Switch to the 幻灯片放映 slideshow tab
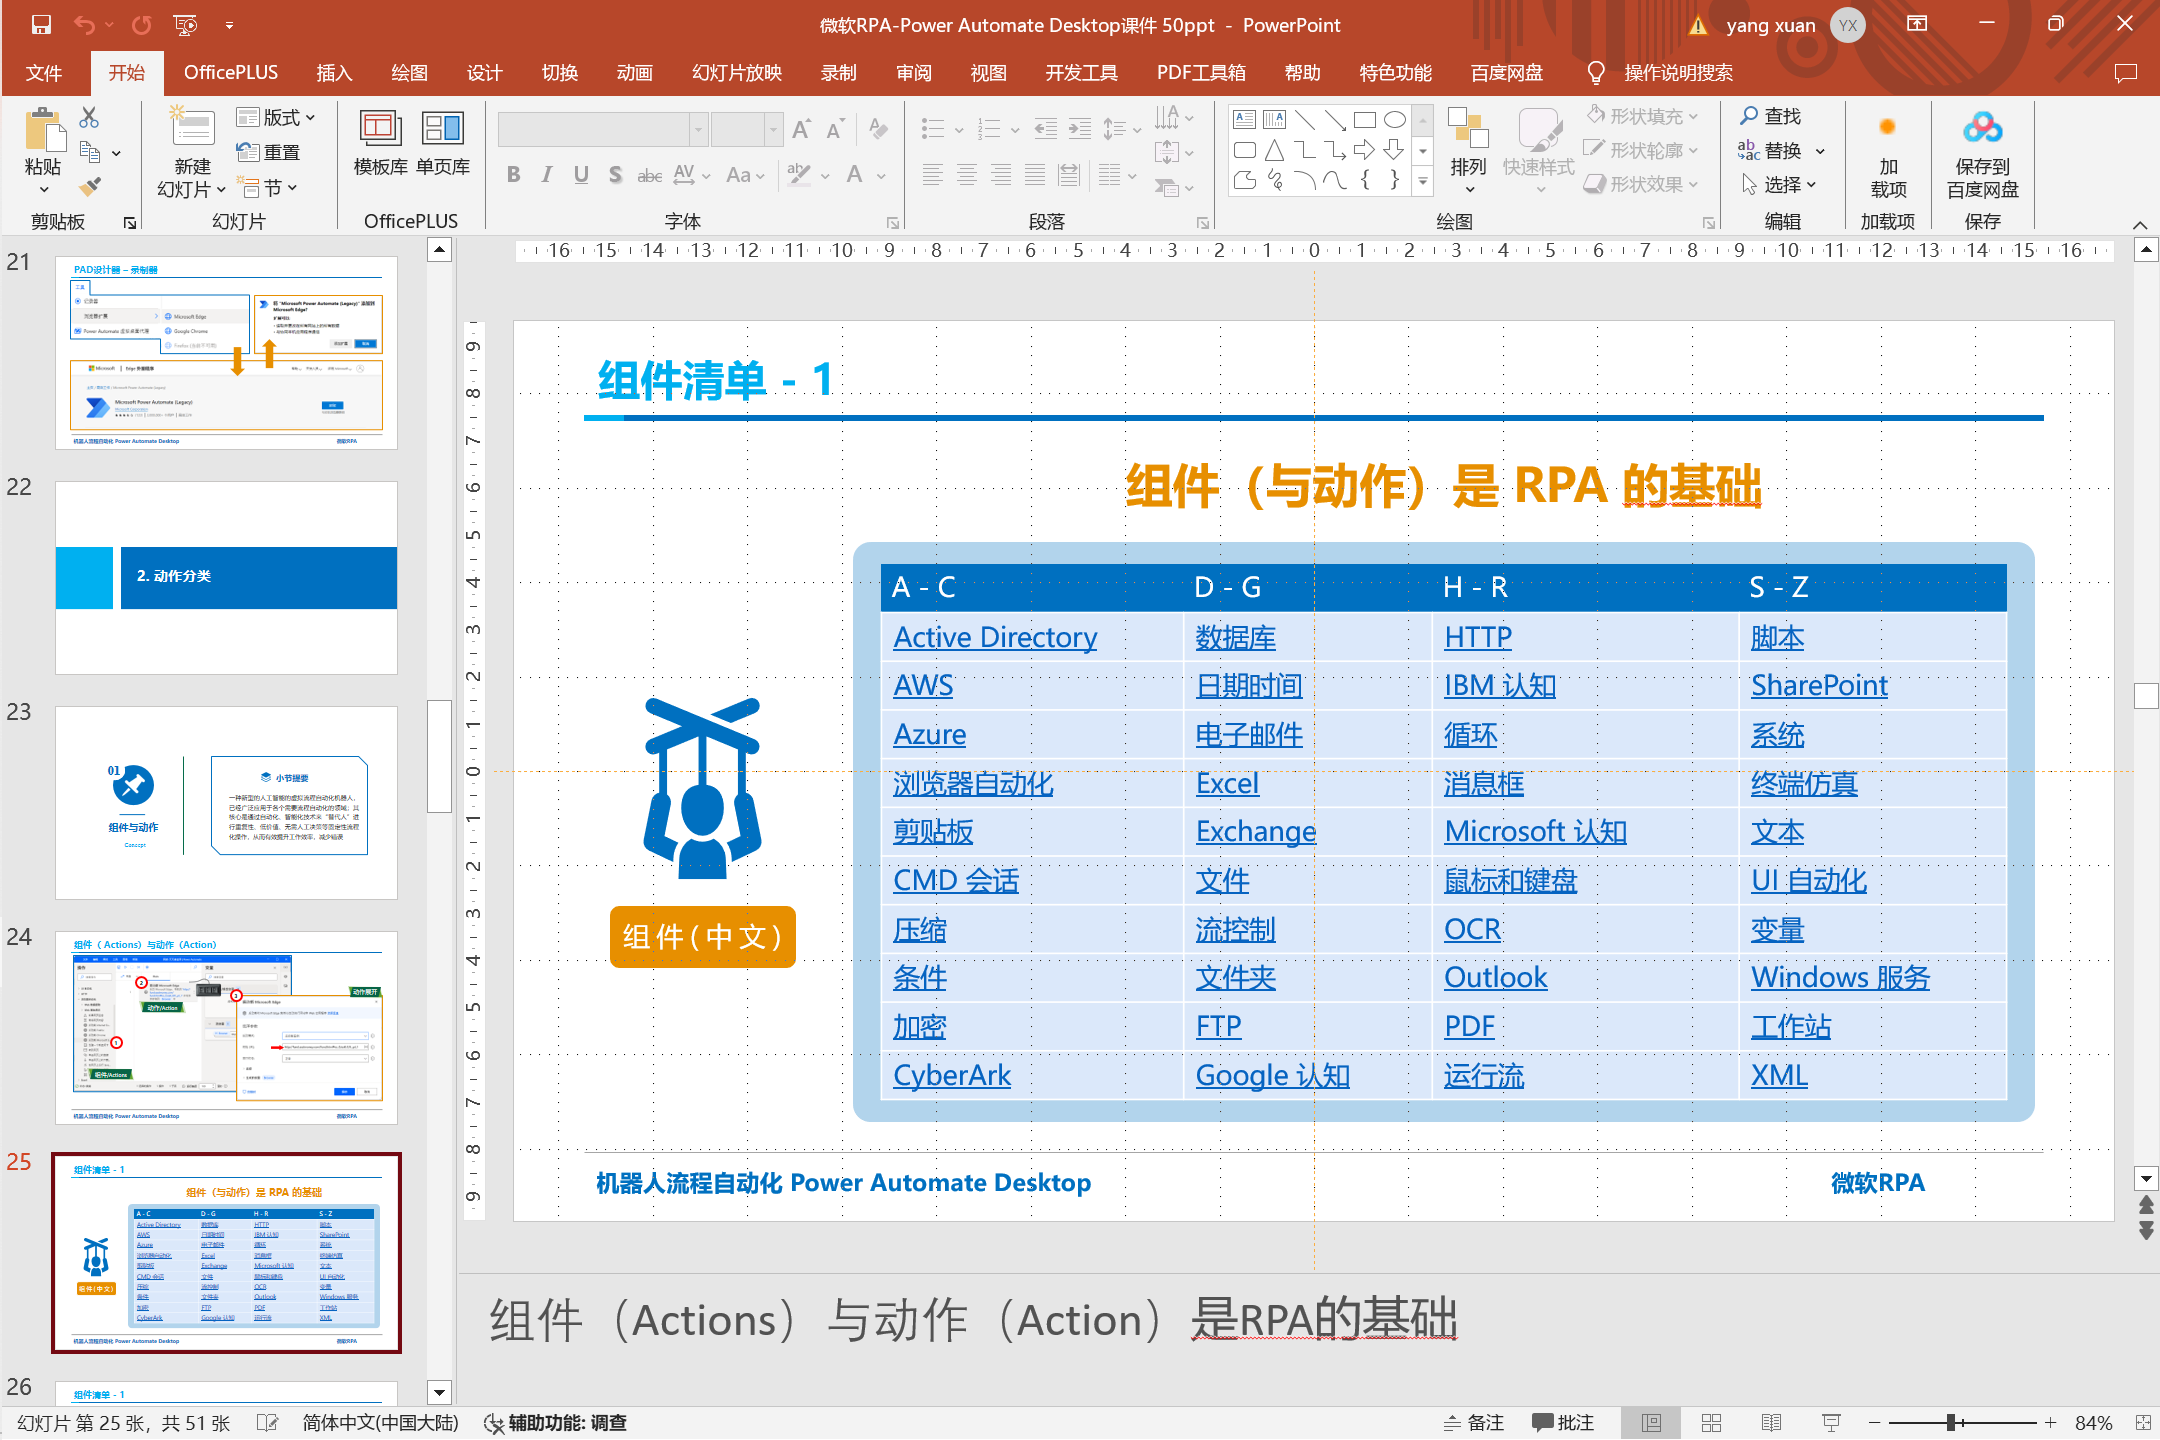The image size is (2160, 1440). 737,73
